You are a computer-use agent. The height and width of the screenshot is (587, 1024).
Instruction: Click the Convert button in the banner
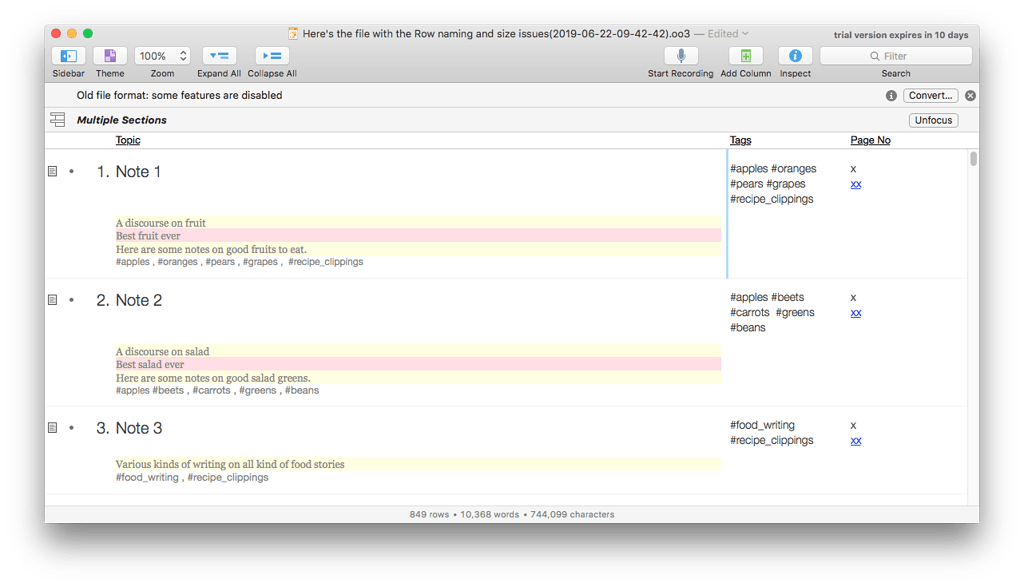click(x=931, y=96)
